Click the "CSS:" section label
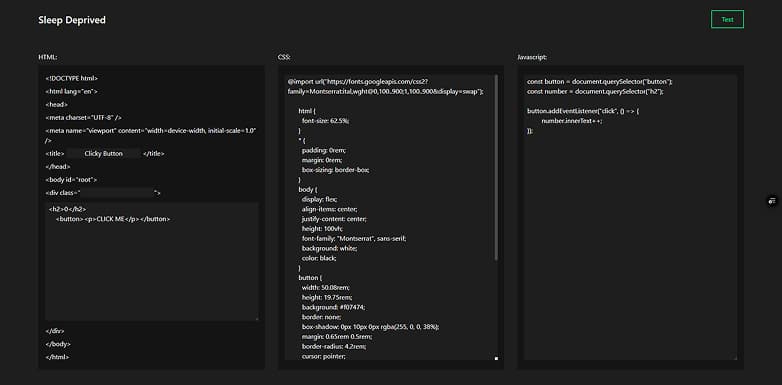 pos(284,57)
